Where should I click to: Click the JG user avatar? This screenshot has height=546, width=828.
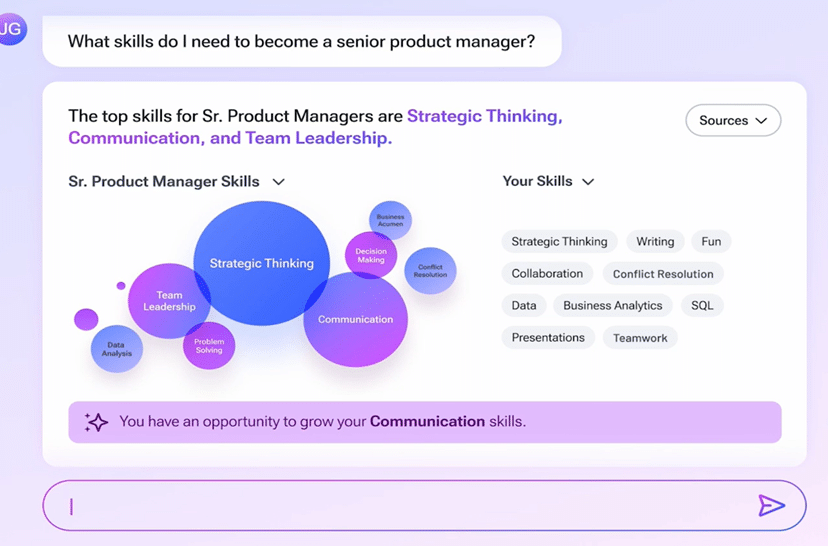pos(12,29)
